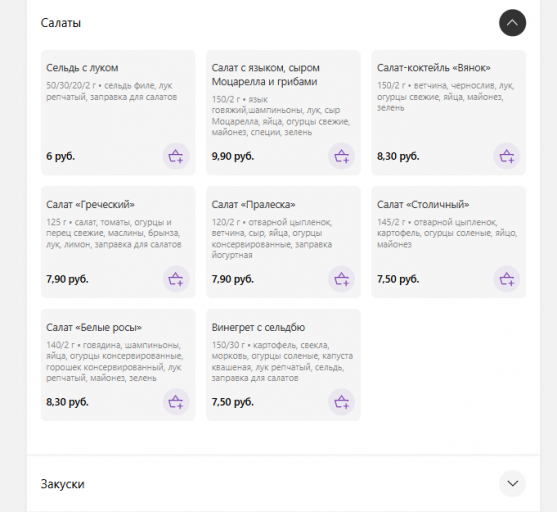557x512 pixels.
Task: Click the Столичный ingredients description
Action: [x=447, y=233]
